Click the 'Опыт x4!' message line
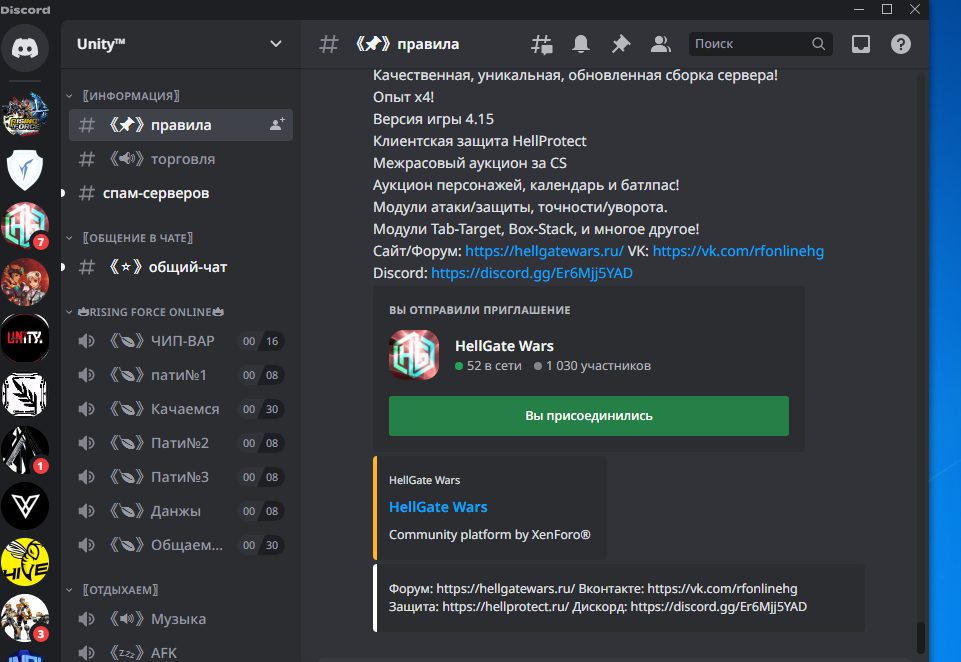 (403, 97)
